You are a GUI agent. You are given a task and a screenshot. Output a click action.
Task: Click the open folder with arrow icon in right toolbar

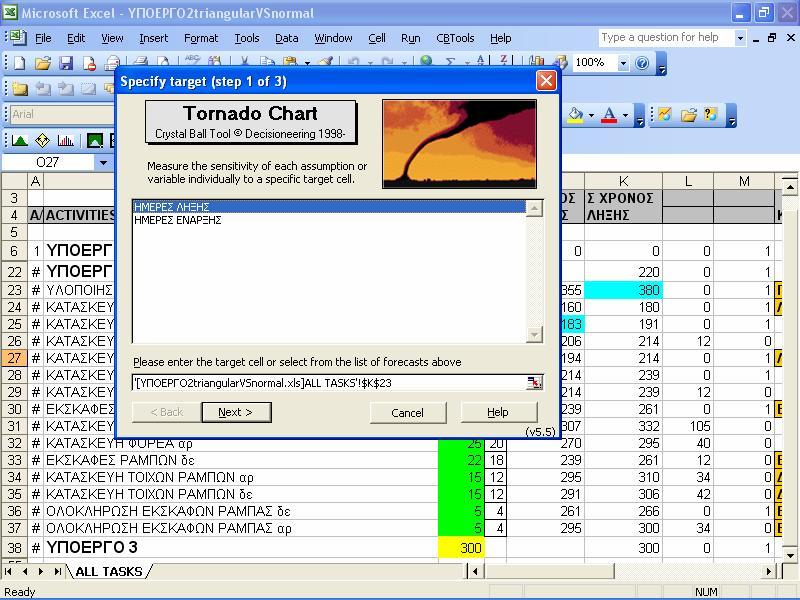(x=688, y=114)
